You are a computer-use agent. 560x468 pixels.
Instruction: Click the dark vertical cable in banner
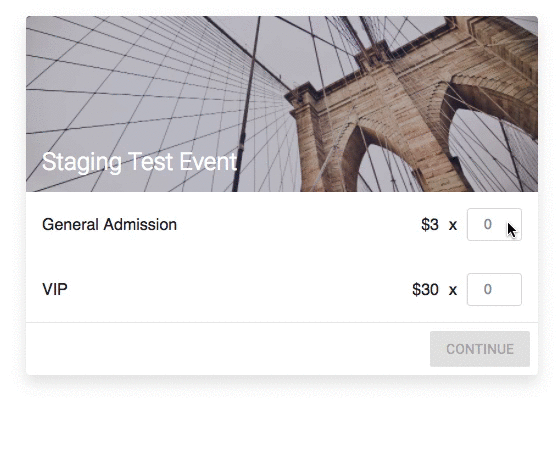pyautogui.click(x=246, y=104)
